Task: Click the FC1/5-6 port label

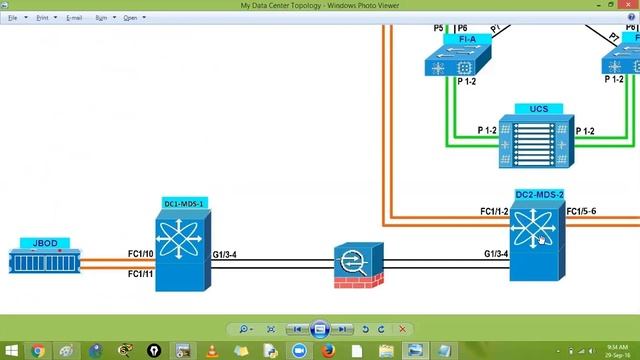Action: coord(581,211)
